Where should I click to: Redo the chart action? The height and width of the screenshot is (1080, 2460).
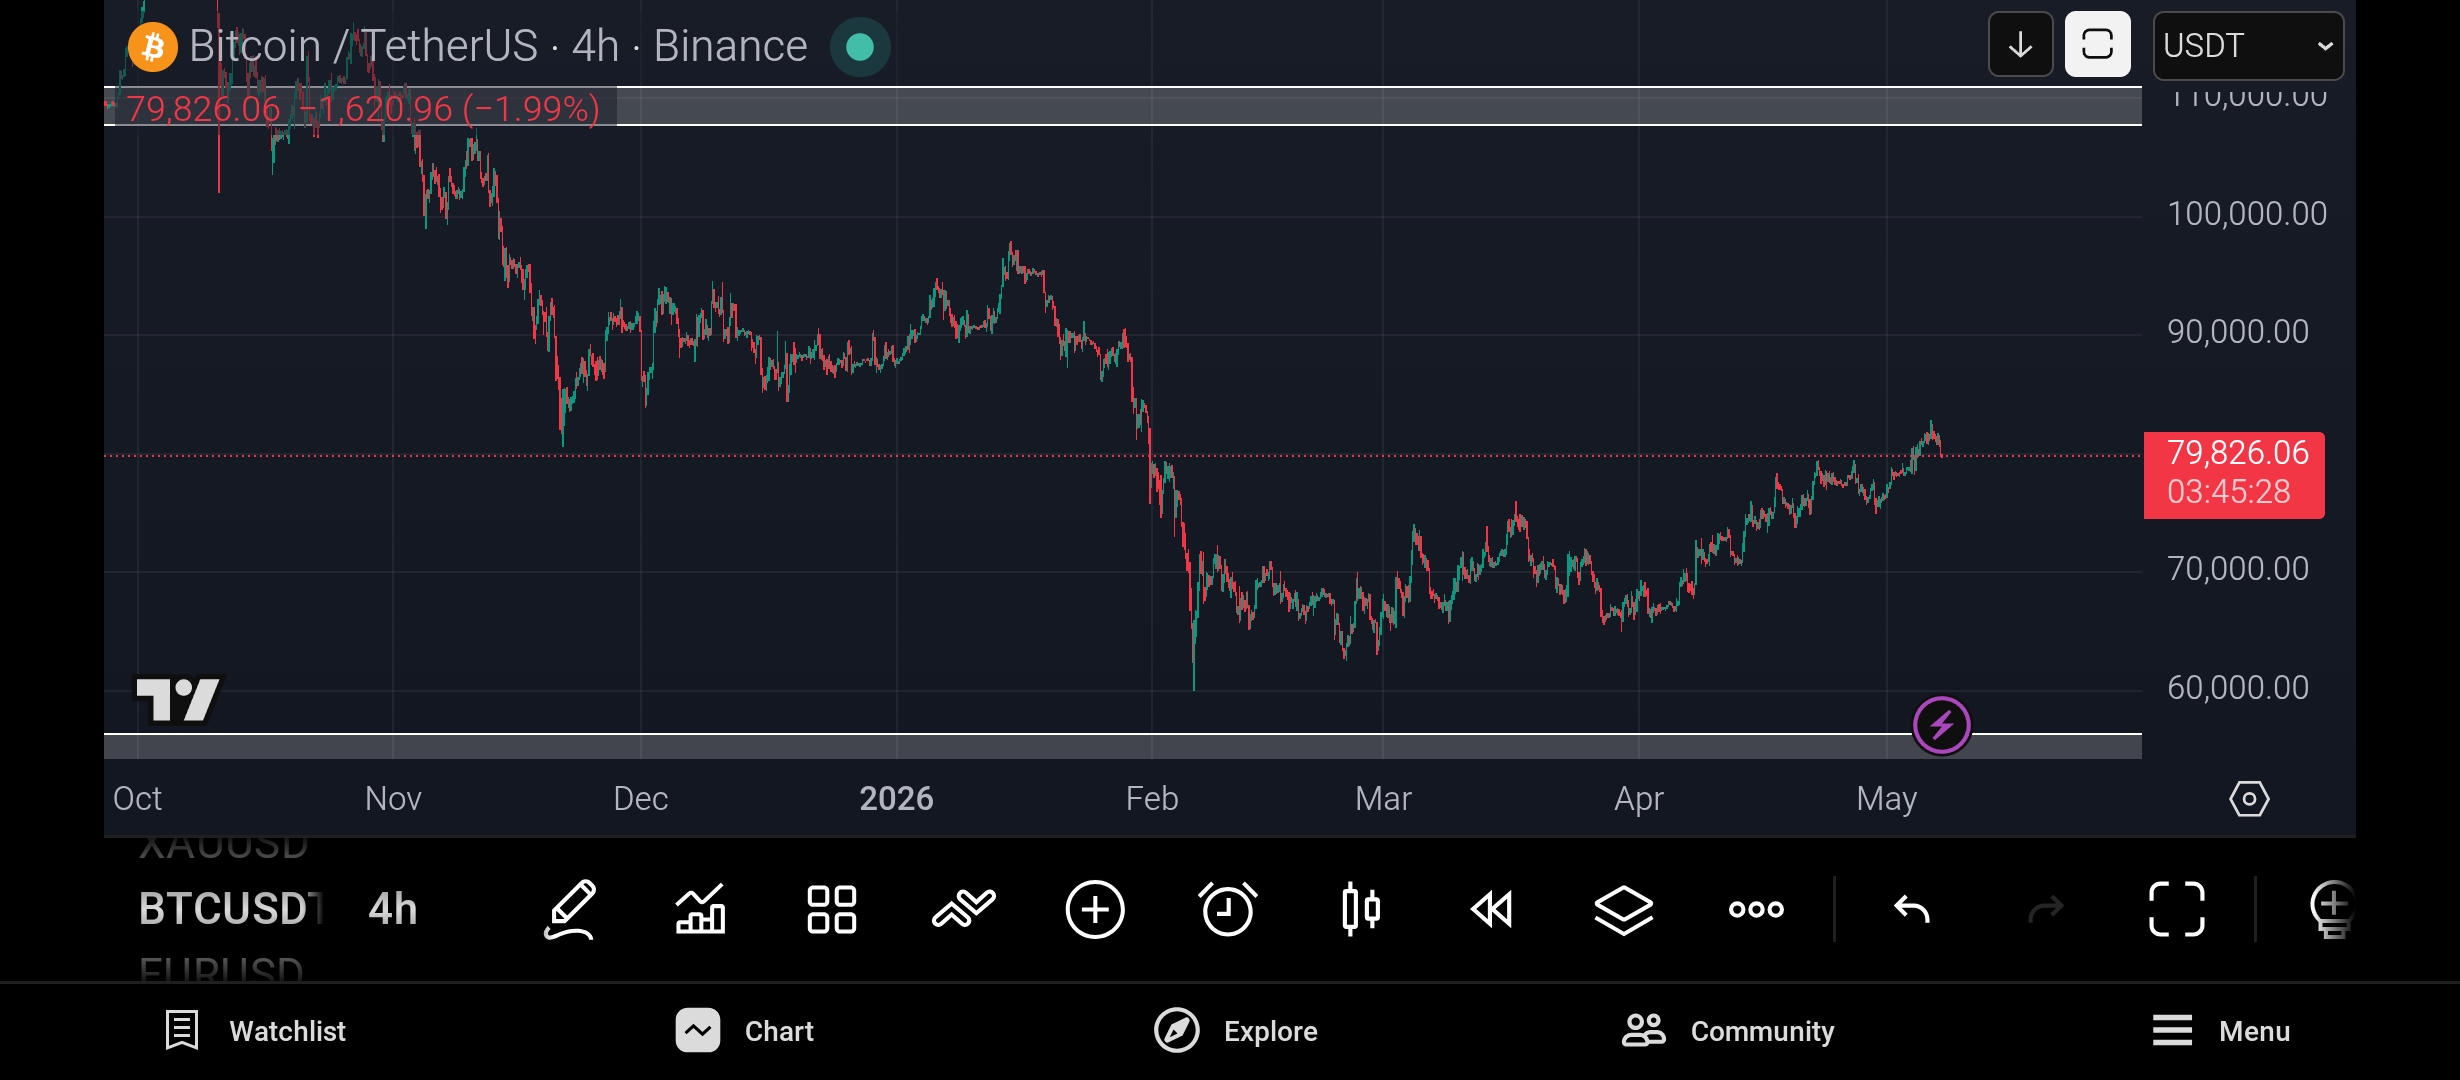click(x=2045, y=909)
